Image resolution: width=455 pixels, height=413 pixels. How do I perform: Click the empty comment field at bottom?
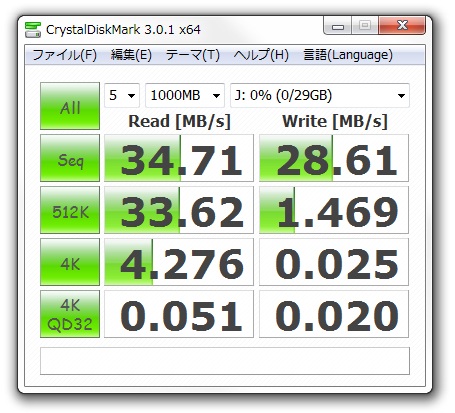tap(225, 361)
